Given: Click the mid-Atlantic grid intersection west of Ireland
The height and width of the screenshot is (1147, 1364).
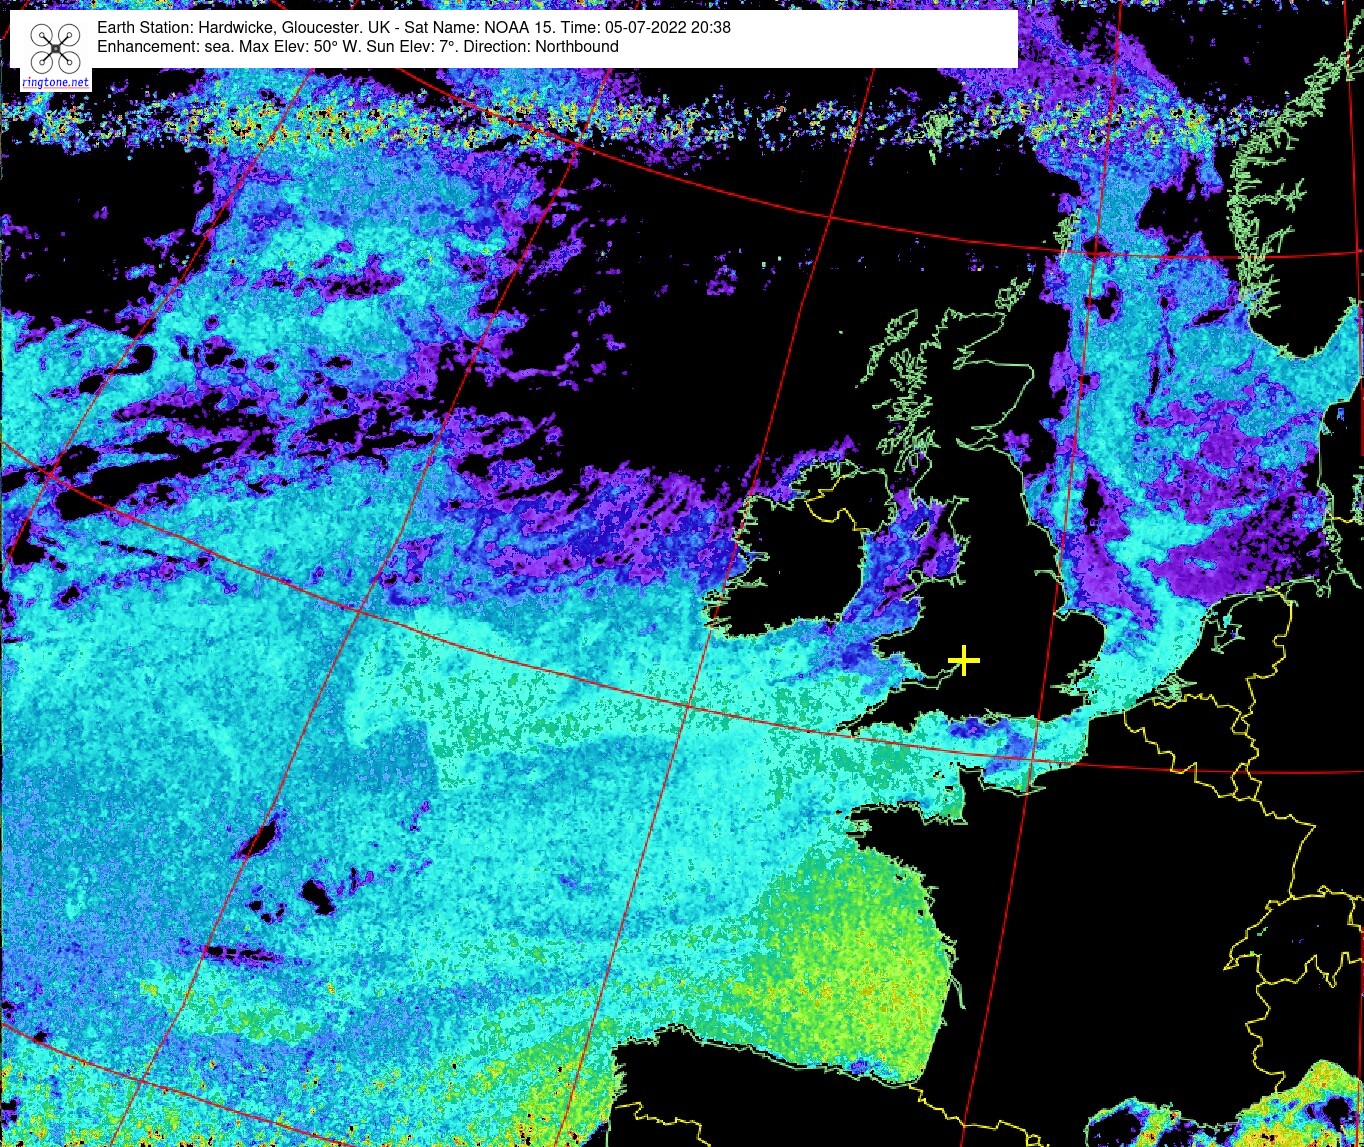Looking at the screenshot, I should click(x=355, y=607).
